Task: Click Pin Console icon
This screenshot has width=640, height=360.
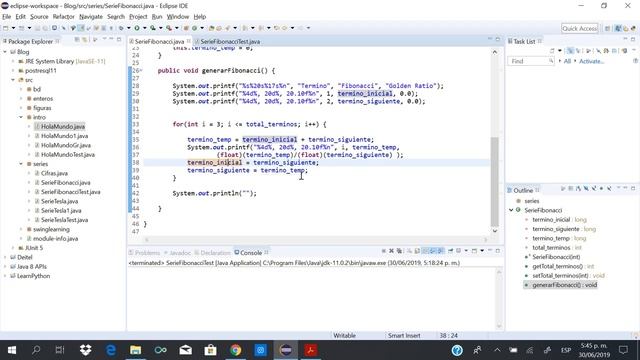Action: pos(450,251)
